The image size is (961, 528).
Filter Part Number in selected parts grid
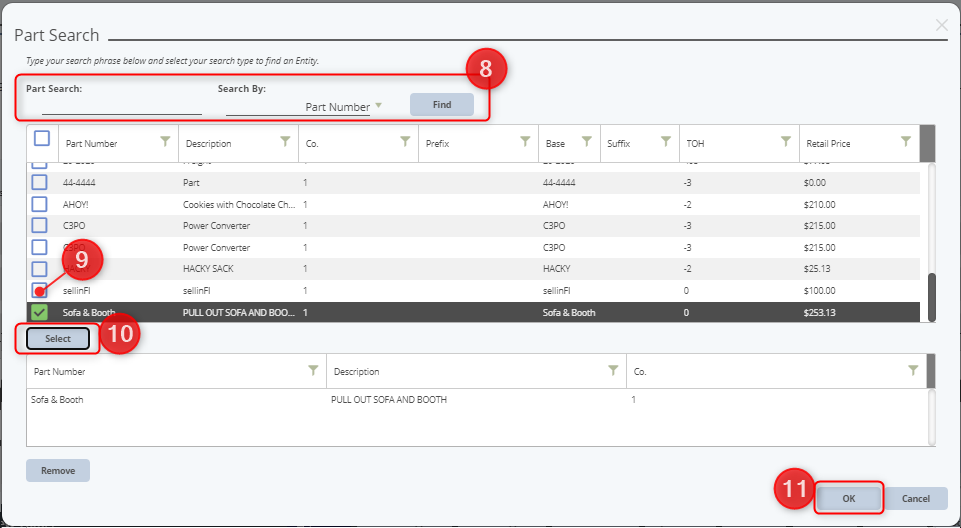313,370
